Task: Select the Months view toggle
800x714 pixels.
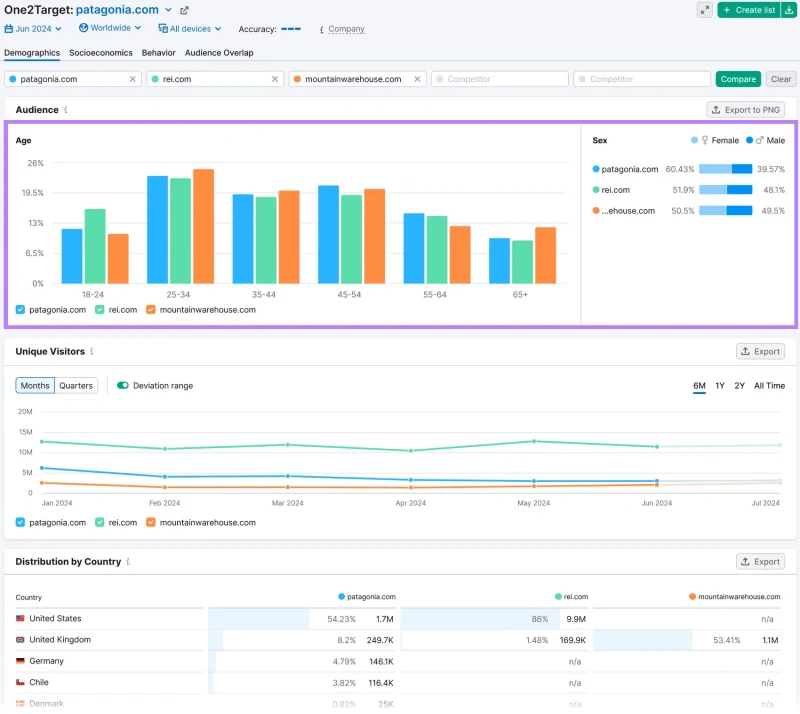Action: (35, 386)
